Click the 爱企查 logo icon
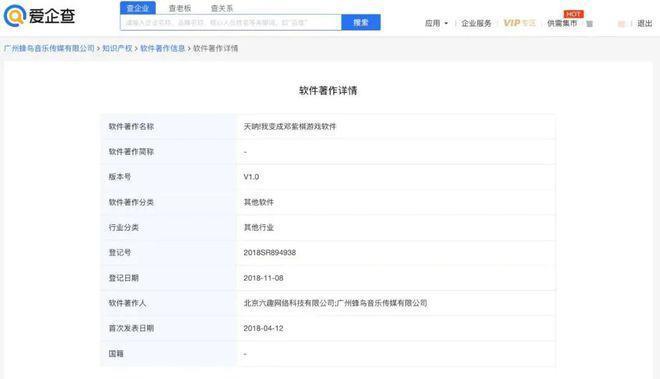Screen dimensions: 660x379 15,16
